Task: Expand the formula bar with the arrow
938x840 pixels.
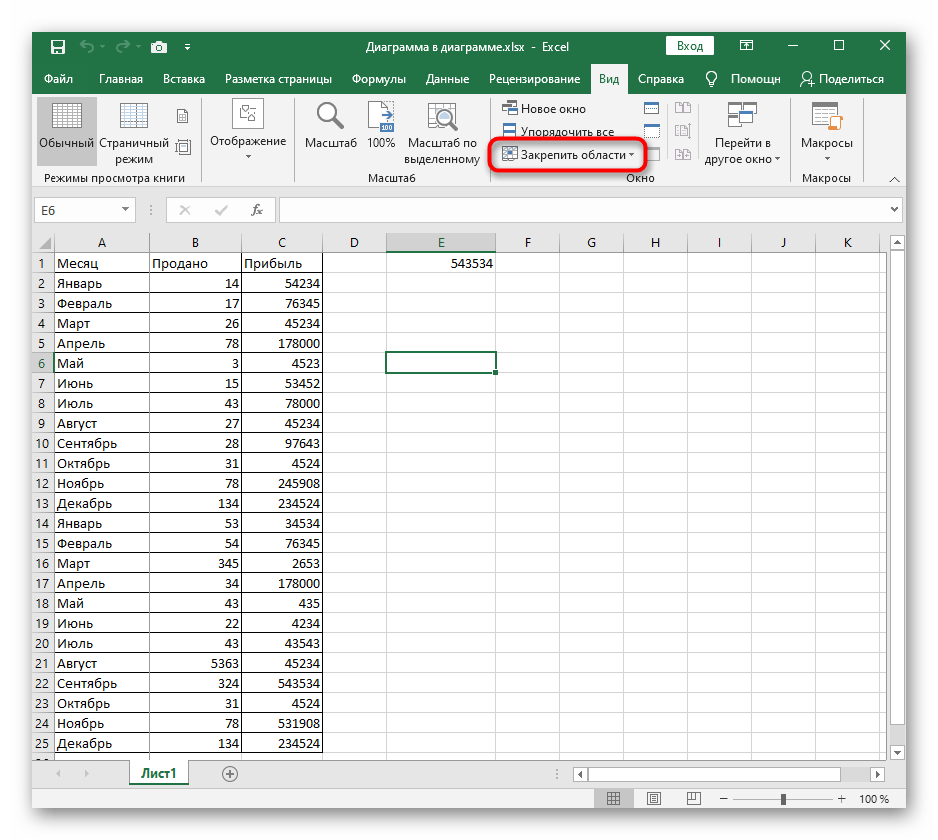Action: click(894, 209)
